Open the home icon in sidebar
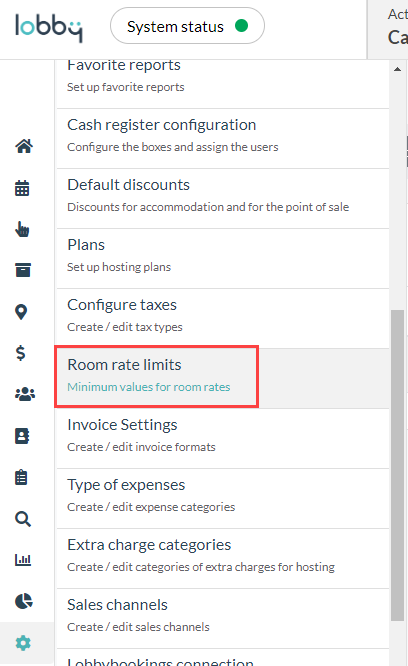 tap(24, 146)
